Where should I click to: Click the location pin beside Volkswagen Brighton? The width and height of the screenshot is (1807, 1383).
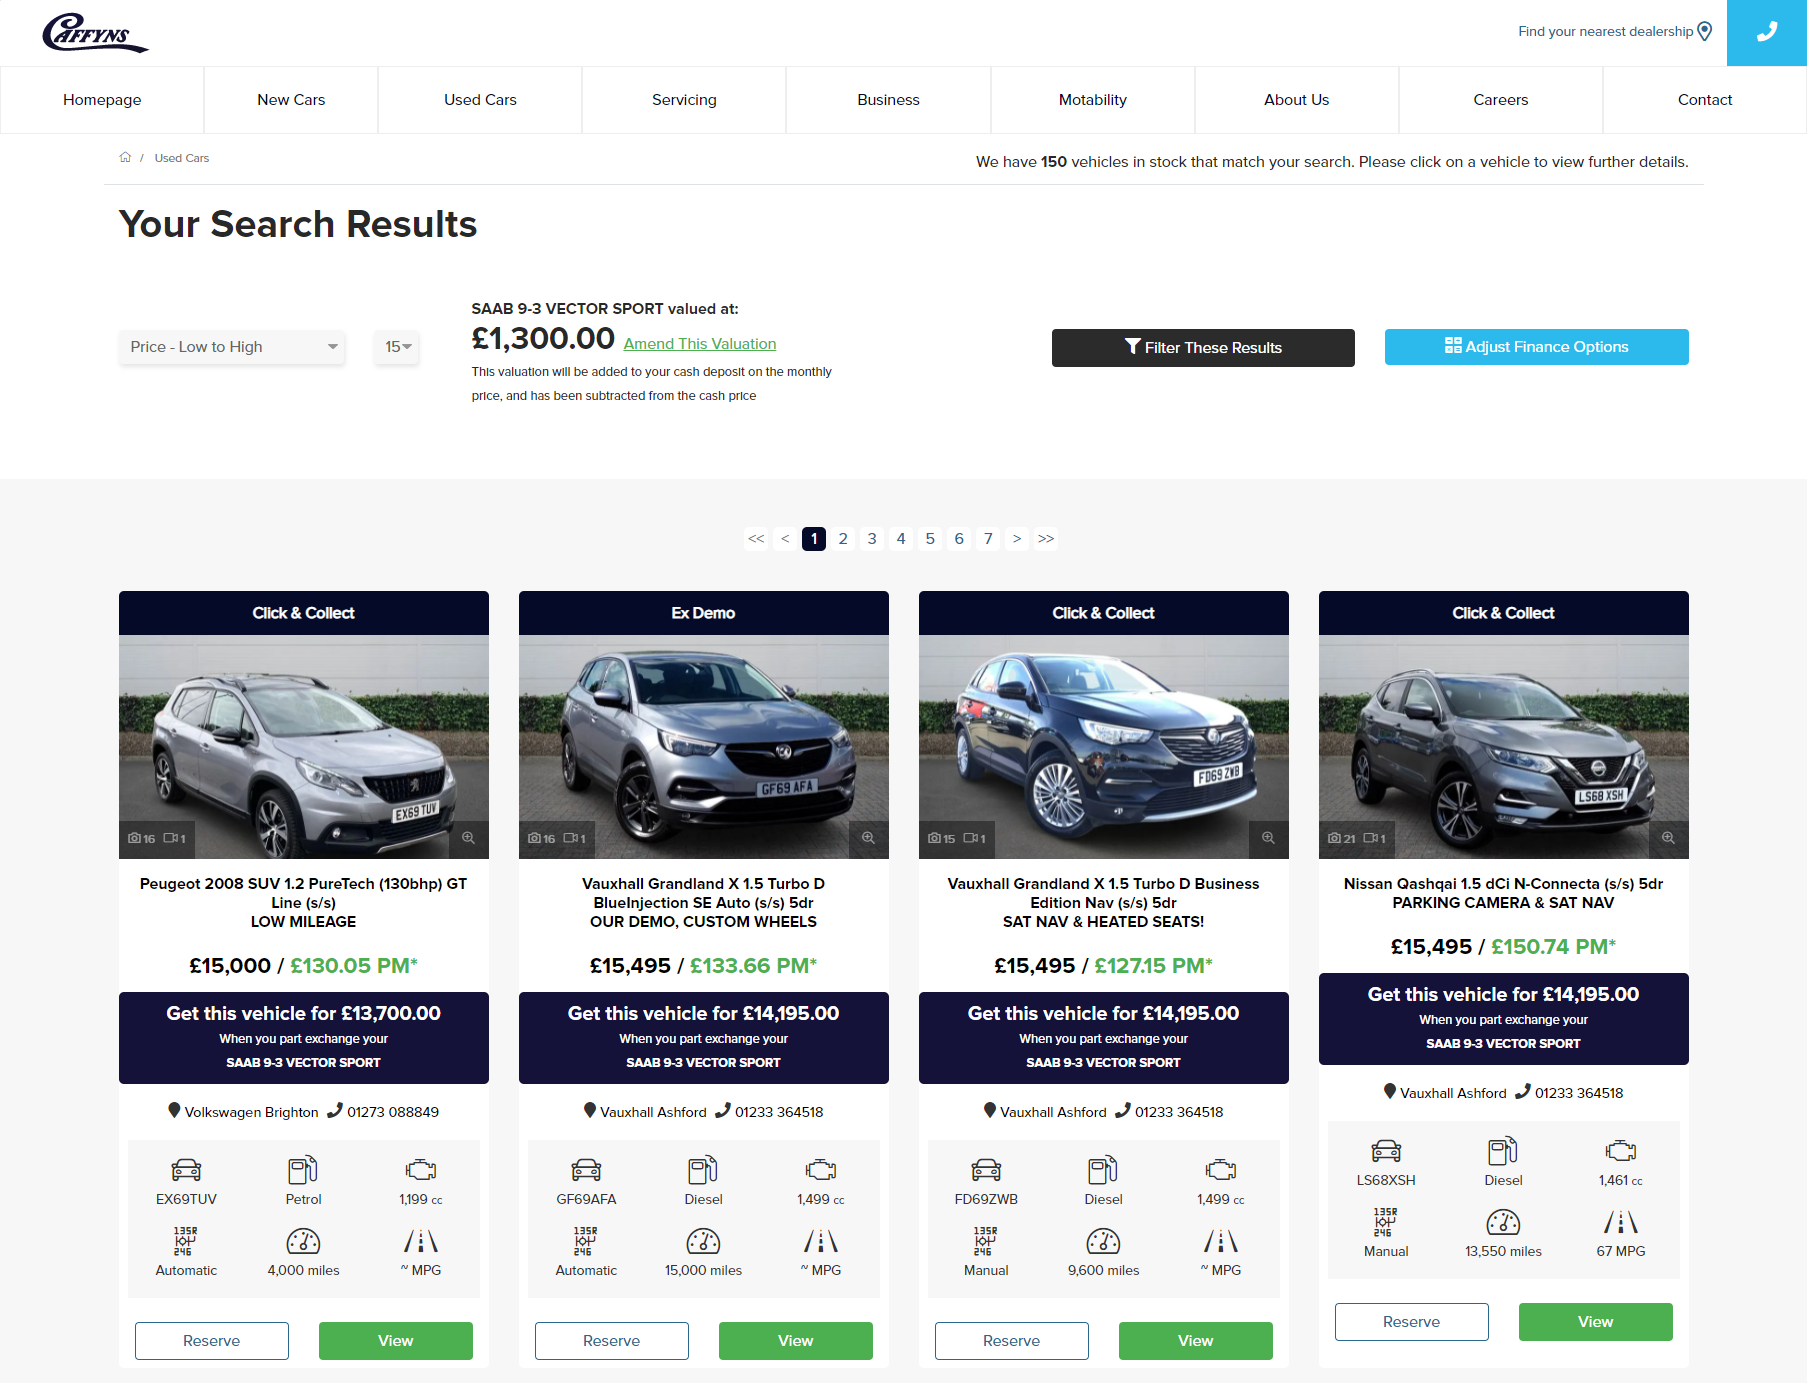[x=174, y=1110]
